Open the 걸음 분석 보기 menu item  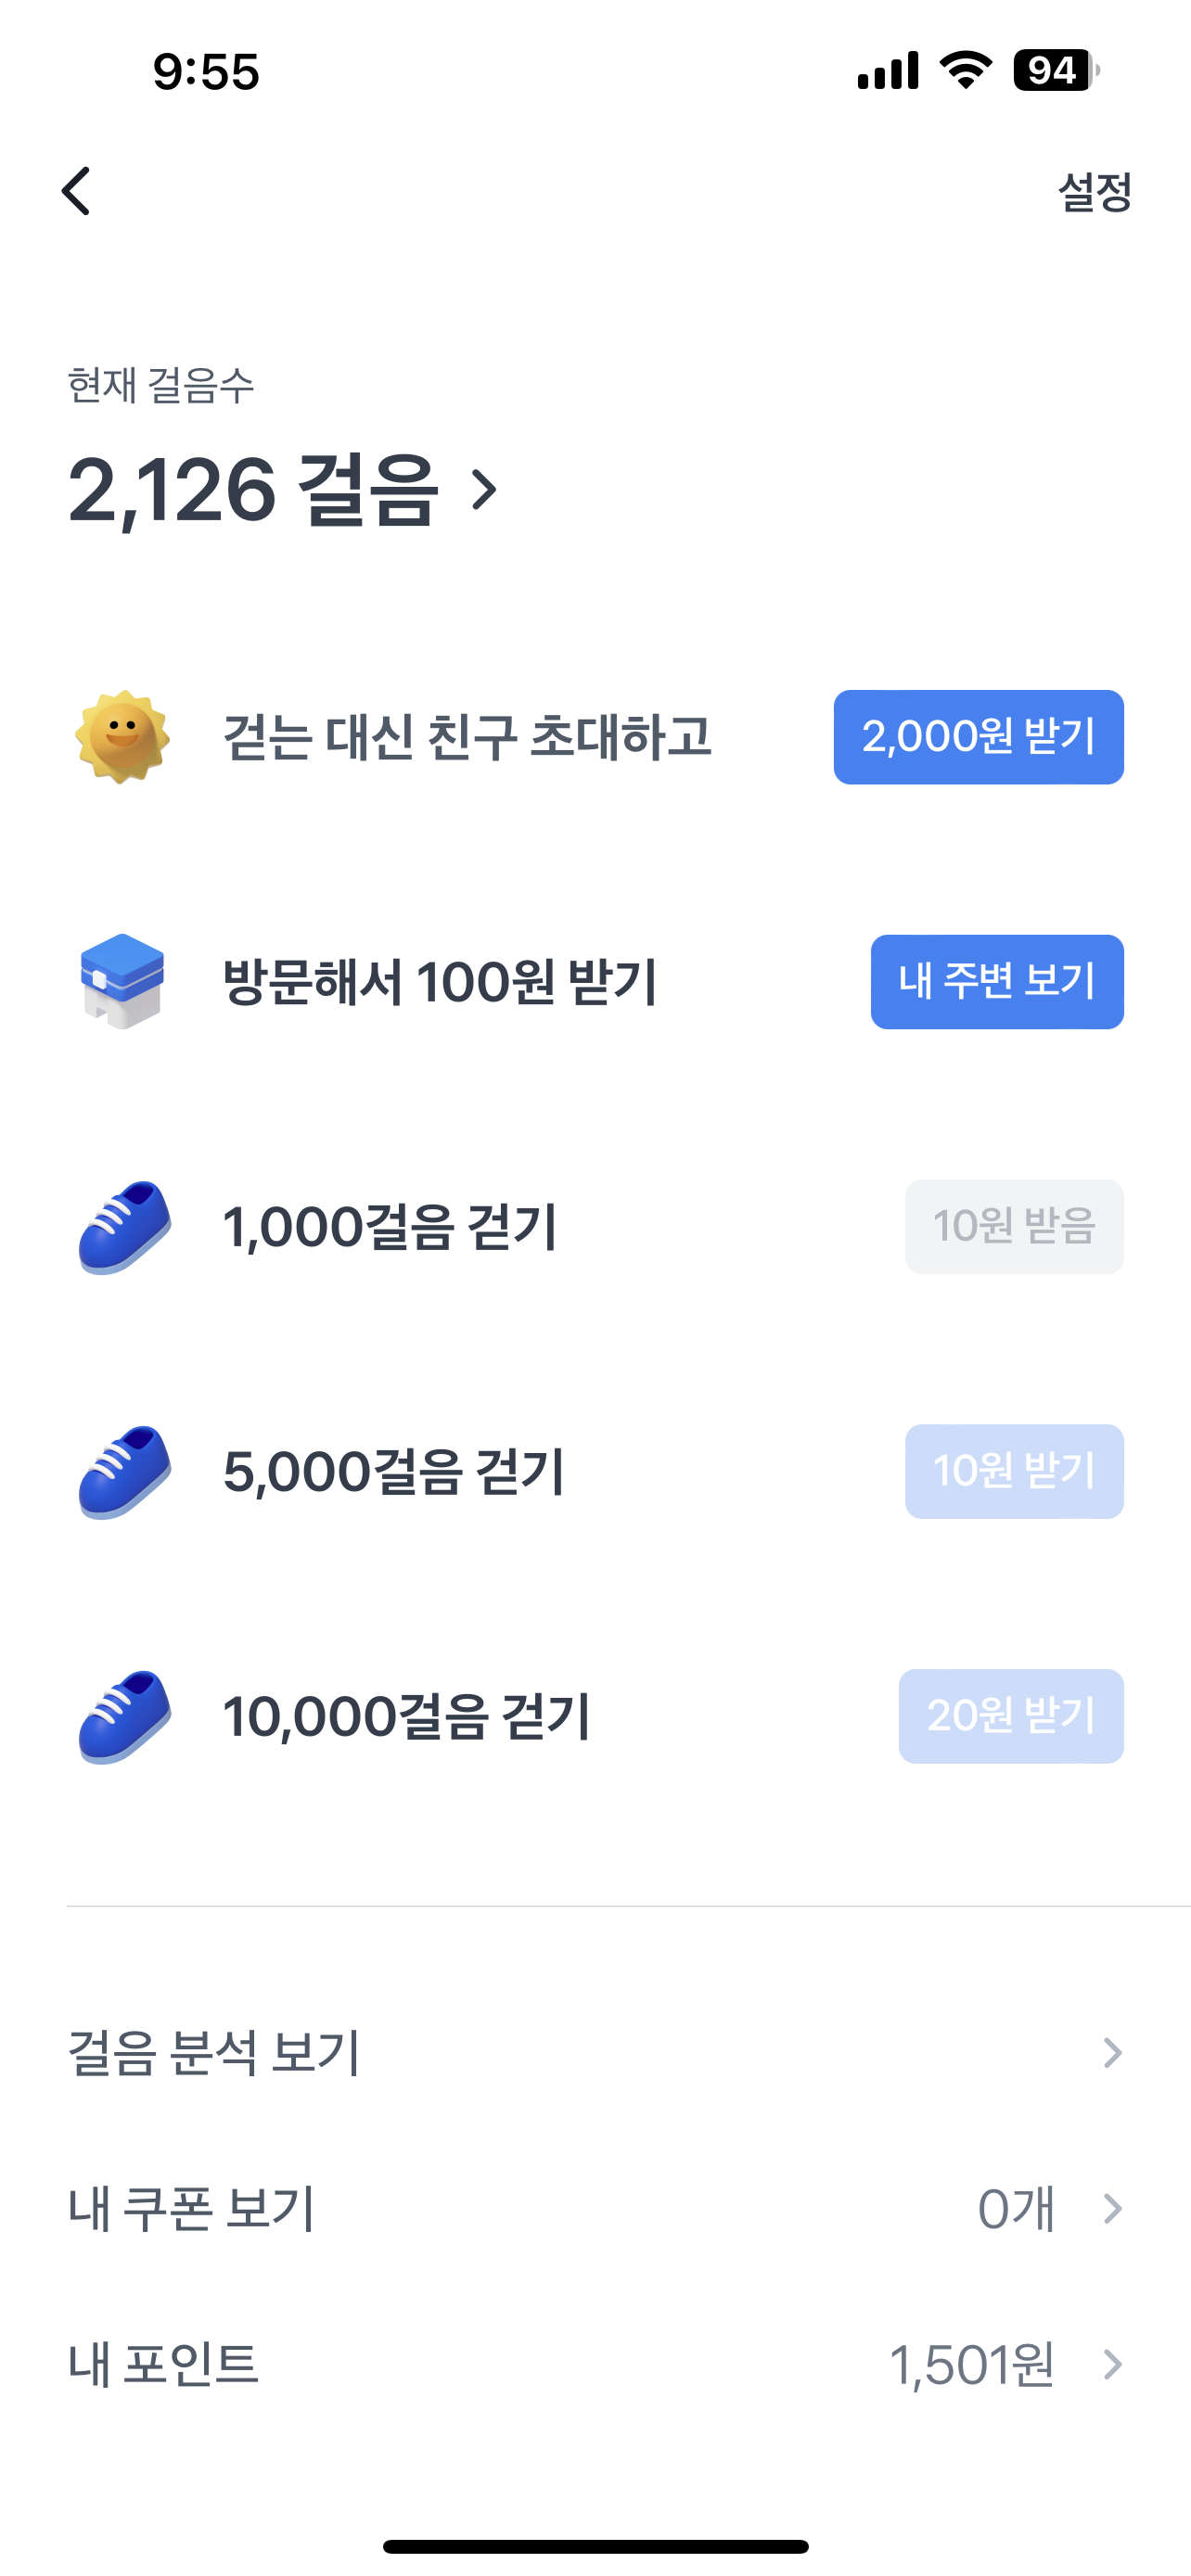click(x=214, y=2052)
